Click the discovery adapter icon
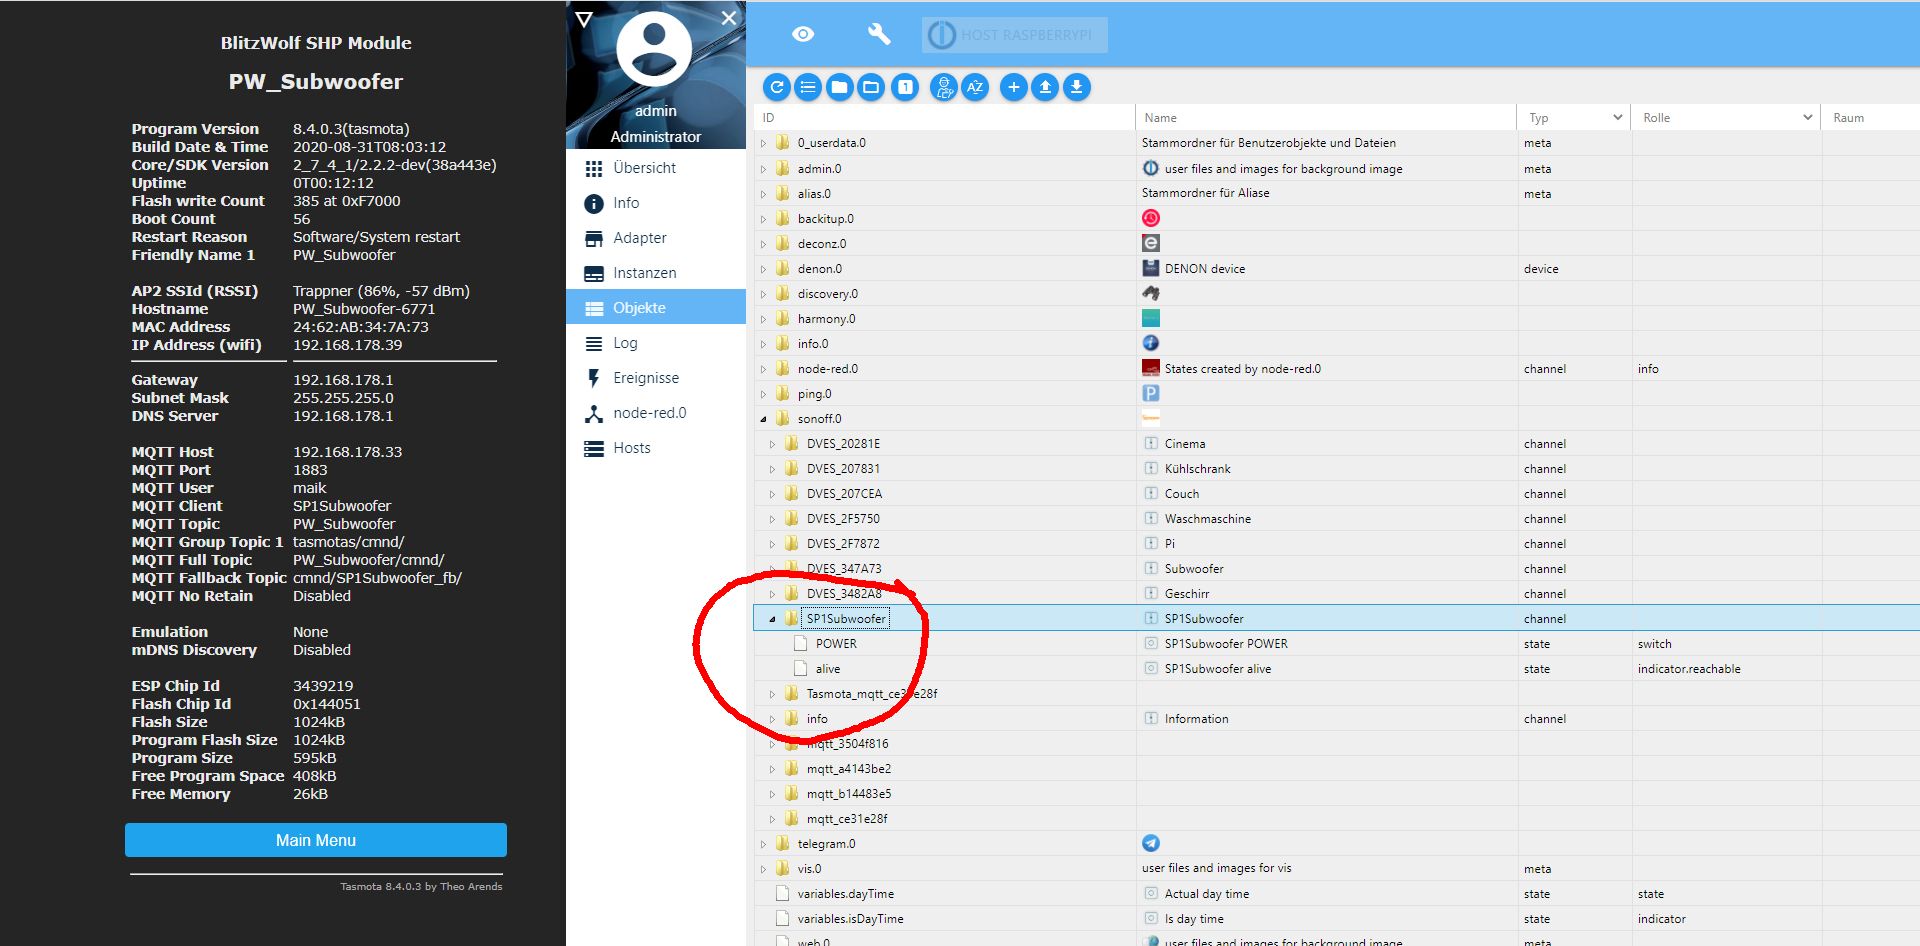The height and width of the screenshot is (946, 1920). coord(1151,293)
